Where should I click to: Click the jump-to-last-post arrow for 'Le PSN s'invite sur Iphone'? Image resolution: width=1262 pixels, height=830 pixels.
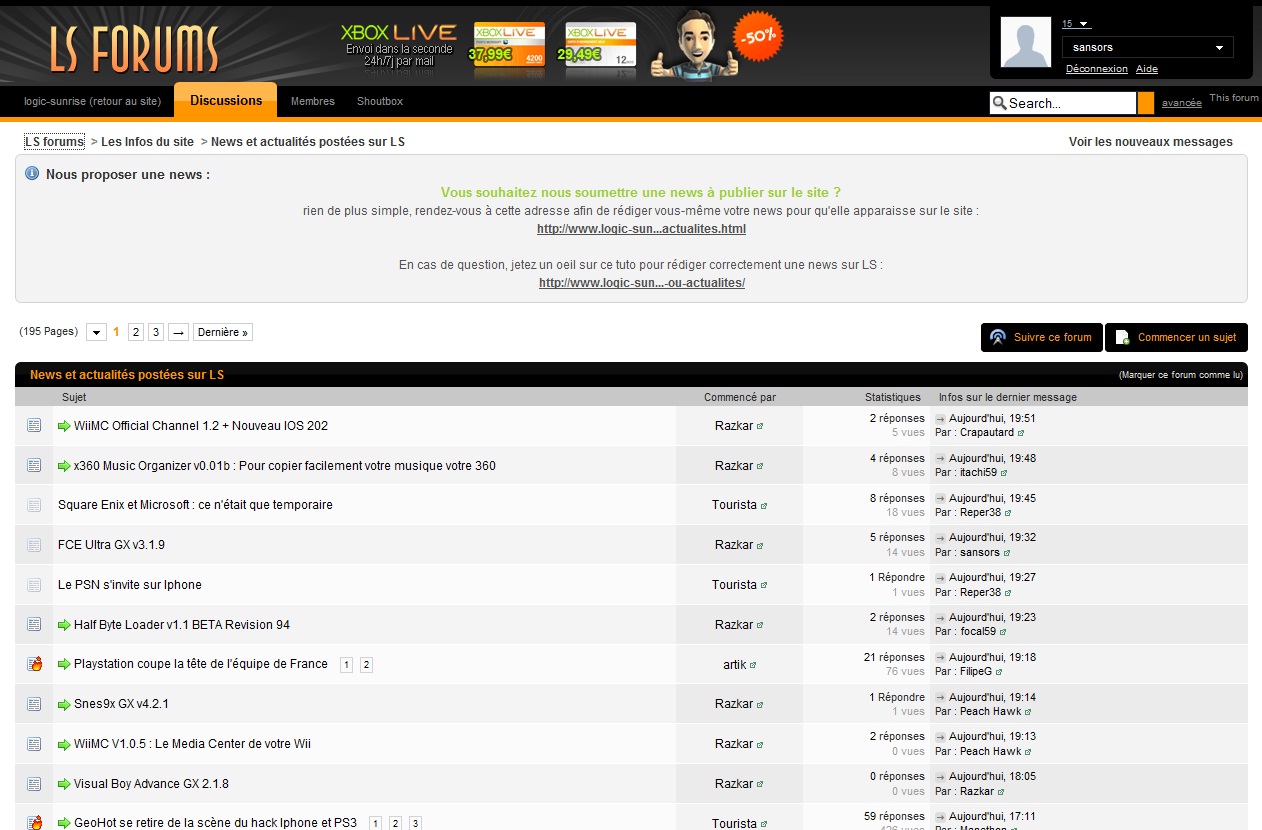(938, 577)
